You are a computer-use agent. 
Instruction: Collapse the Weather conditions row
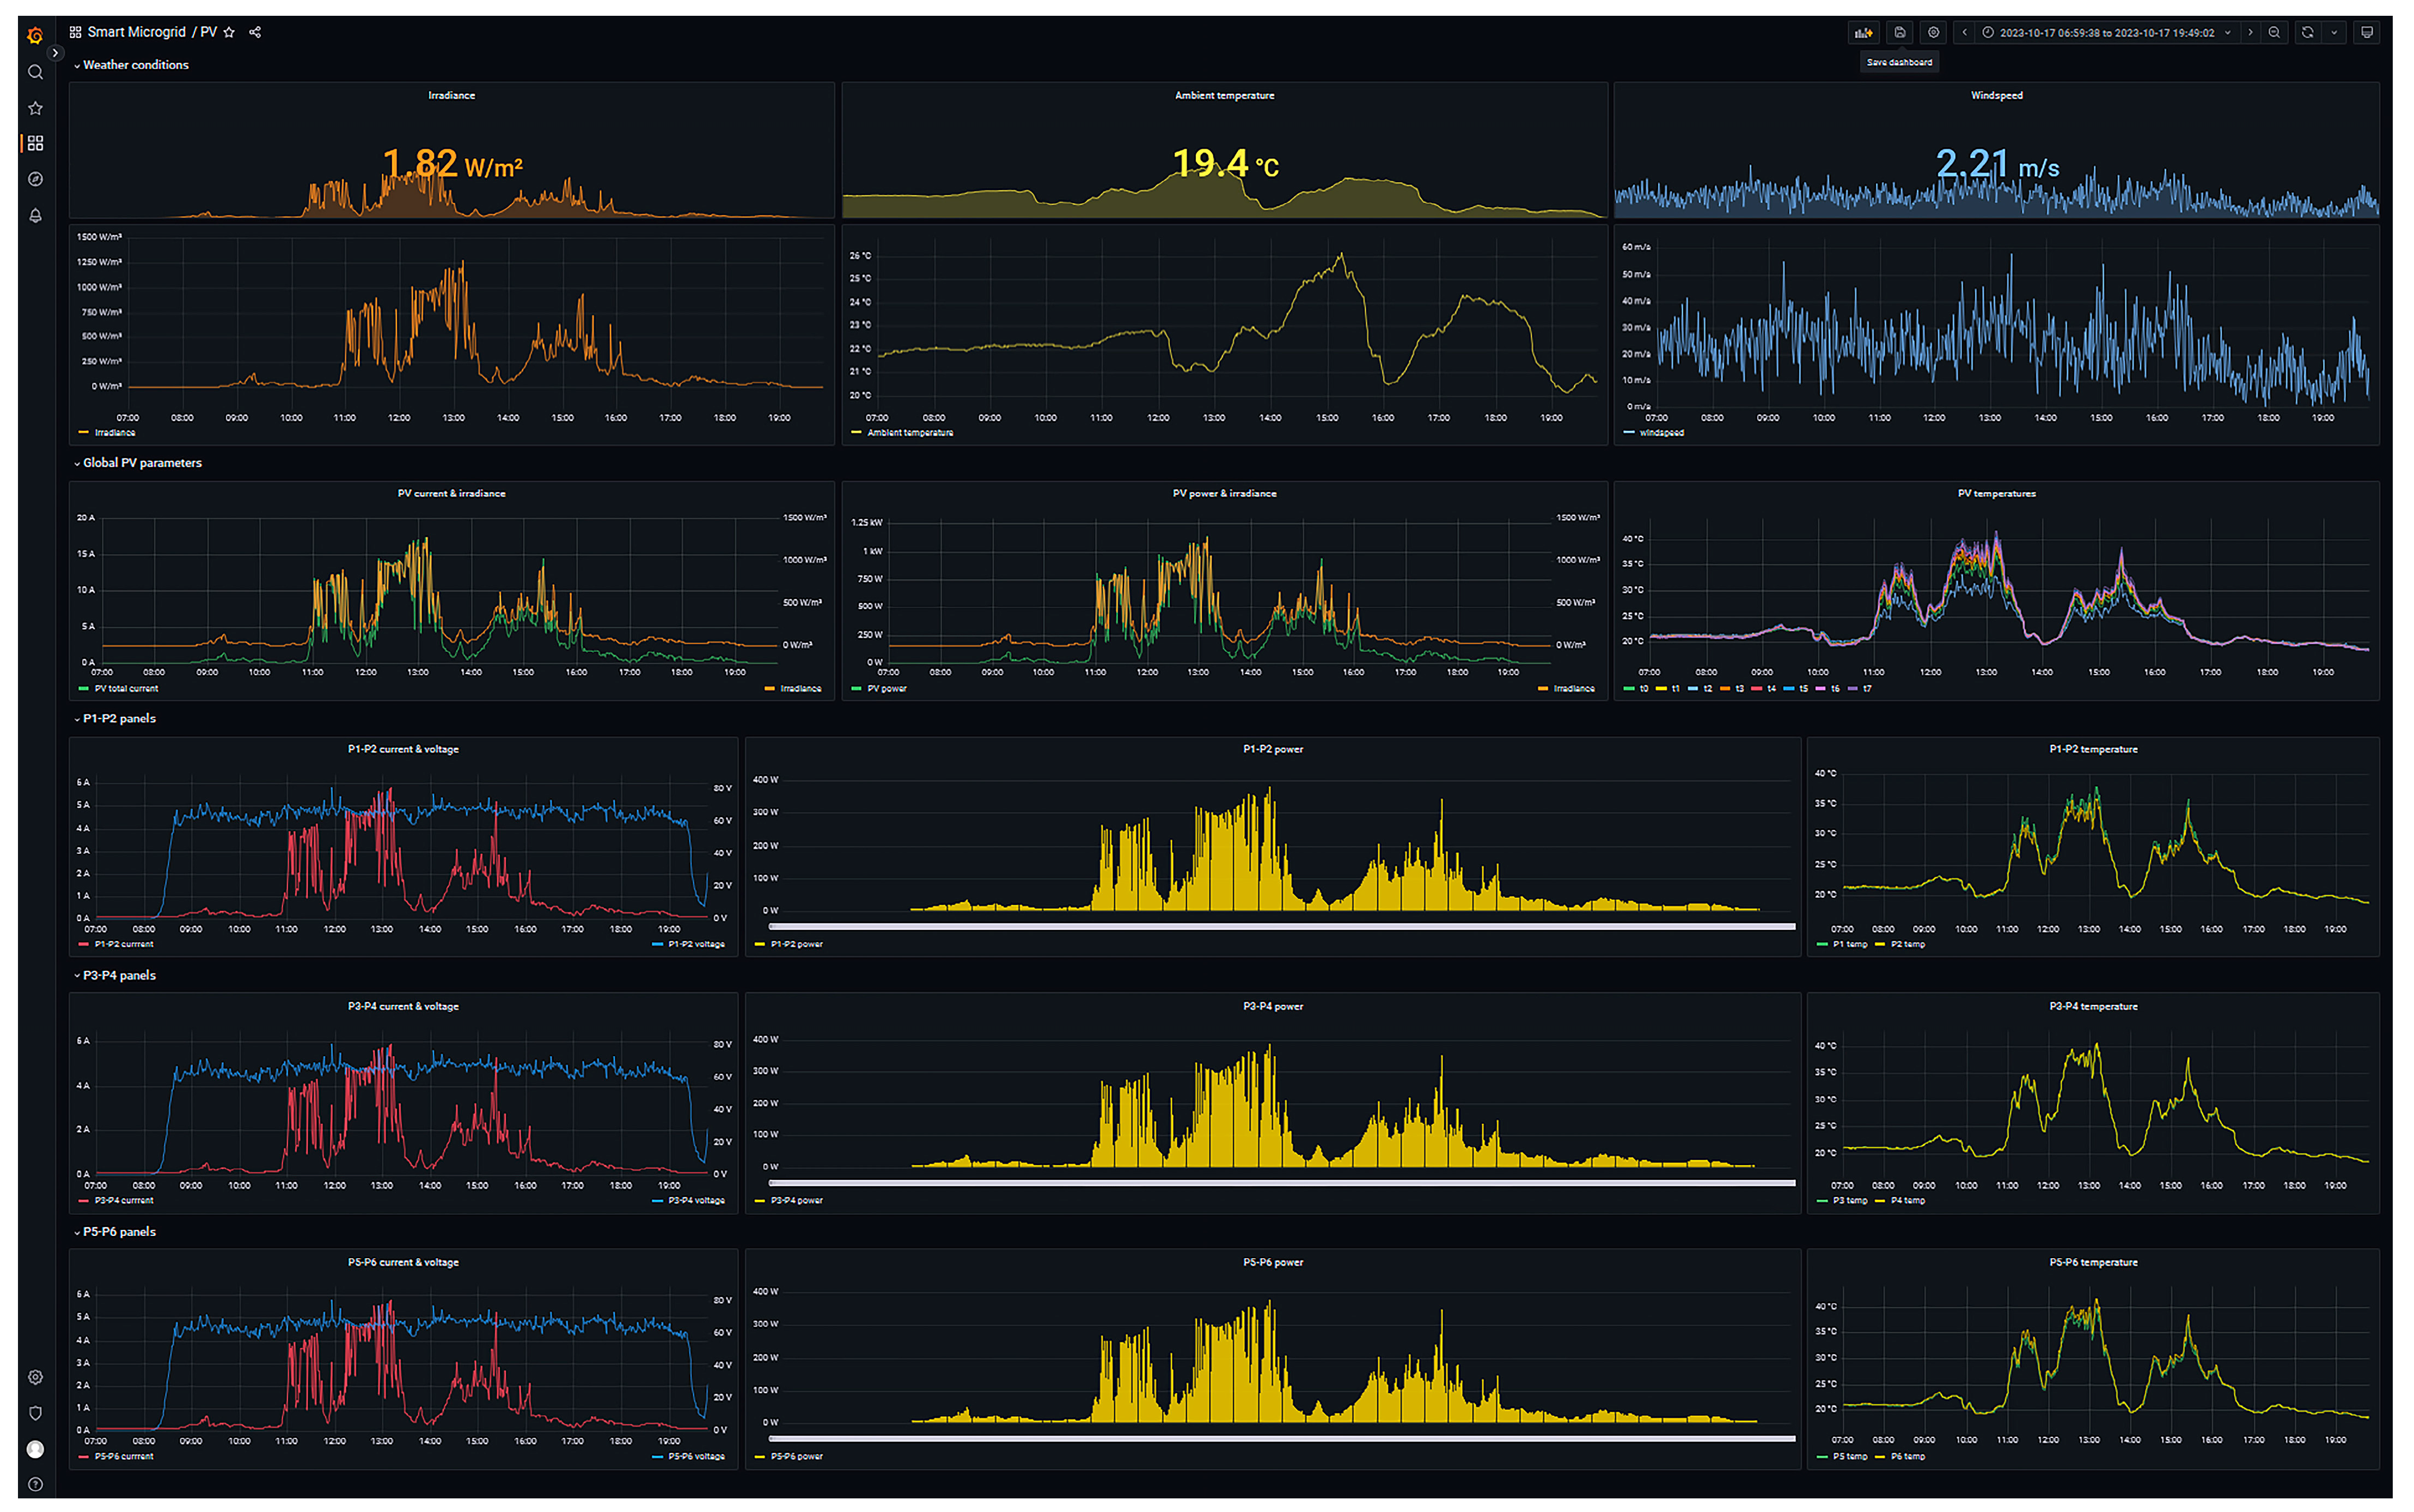(135, 65)
